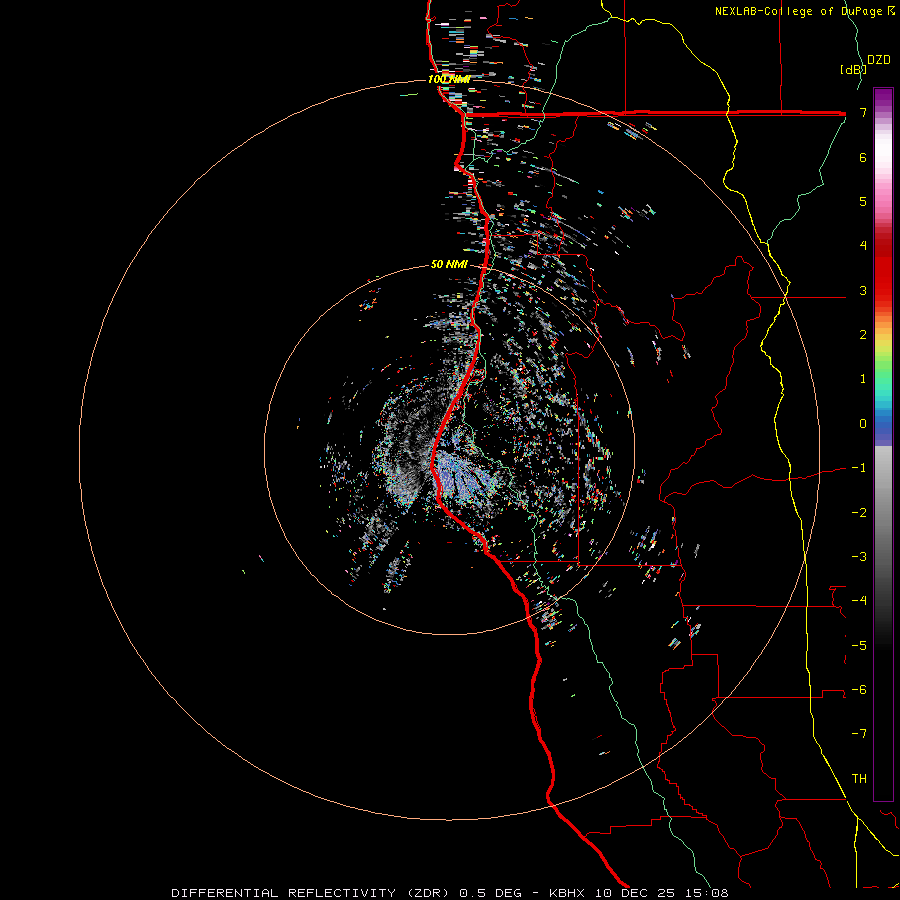
Task: Click the "[dB]" units label
Action: coord(853,69)
